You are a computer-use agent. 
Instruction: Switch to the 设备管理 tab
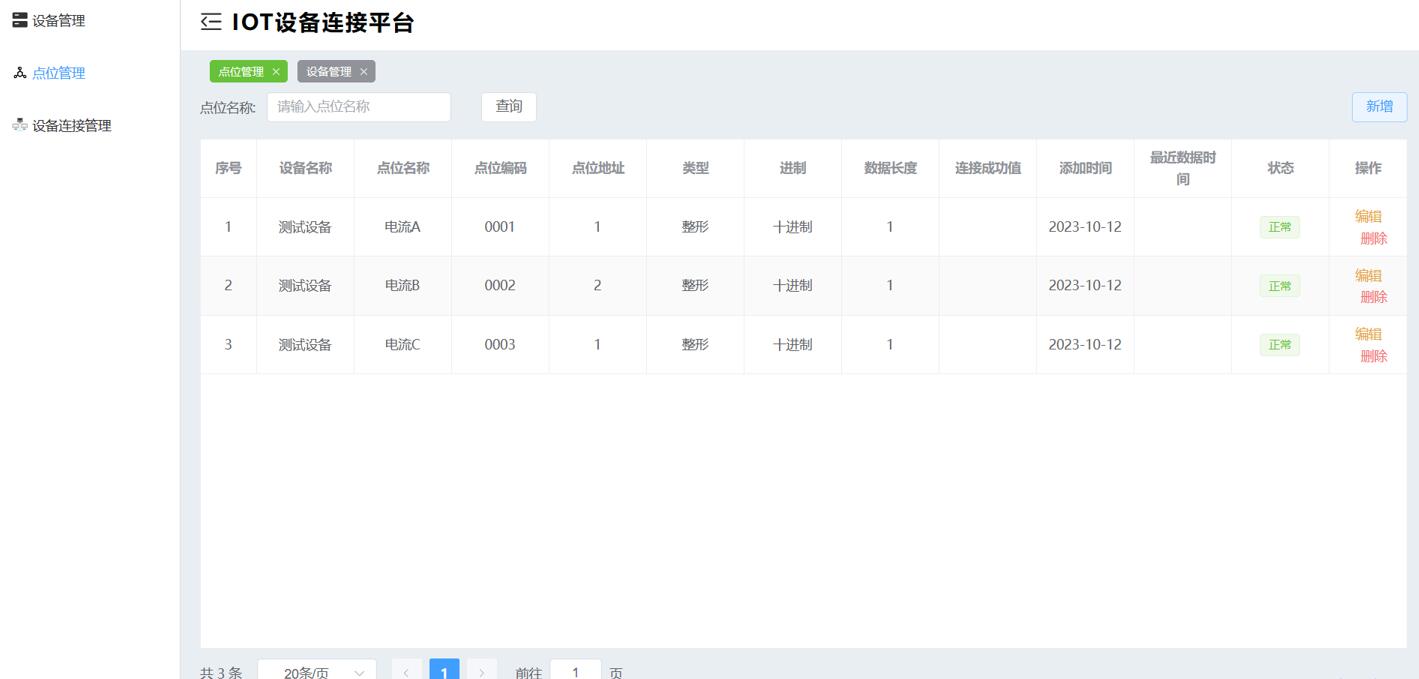[x=328, y=72]
